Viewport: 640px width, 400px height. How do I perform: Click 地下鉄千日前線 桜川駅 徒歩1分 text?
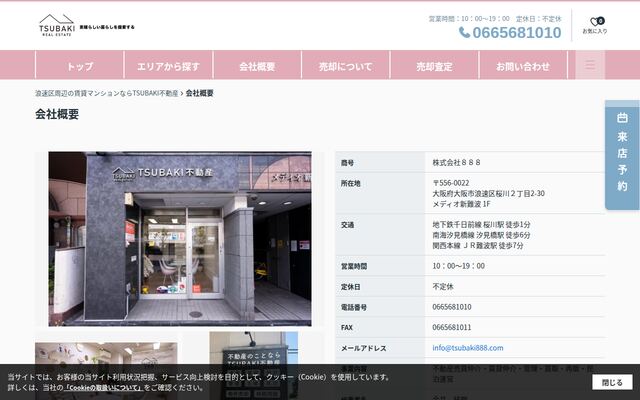482,224
